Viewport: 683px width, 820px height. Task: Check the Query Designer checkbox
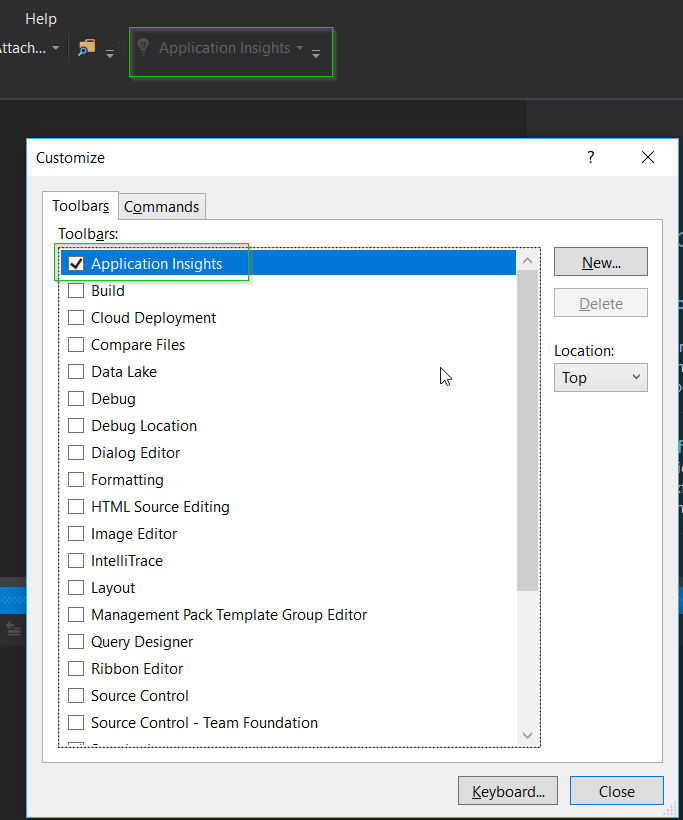pyautogui.click(x=76, y=642)
